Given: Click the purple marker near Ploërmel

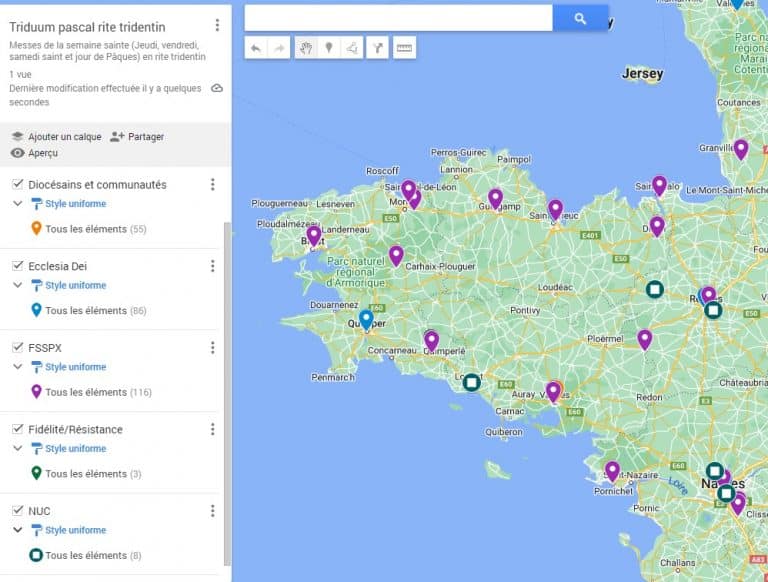Looking at the screenshot, I should [645, 340].
